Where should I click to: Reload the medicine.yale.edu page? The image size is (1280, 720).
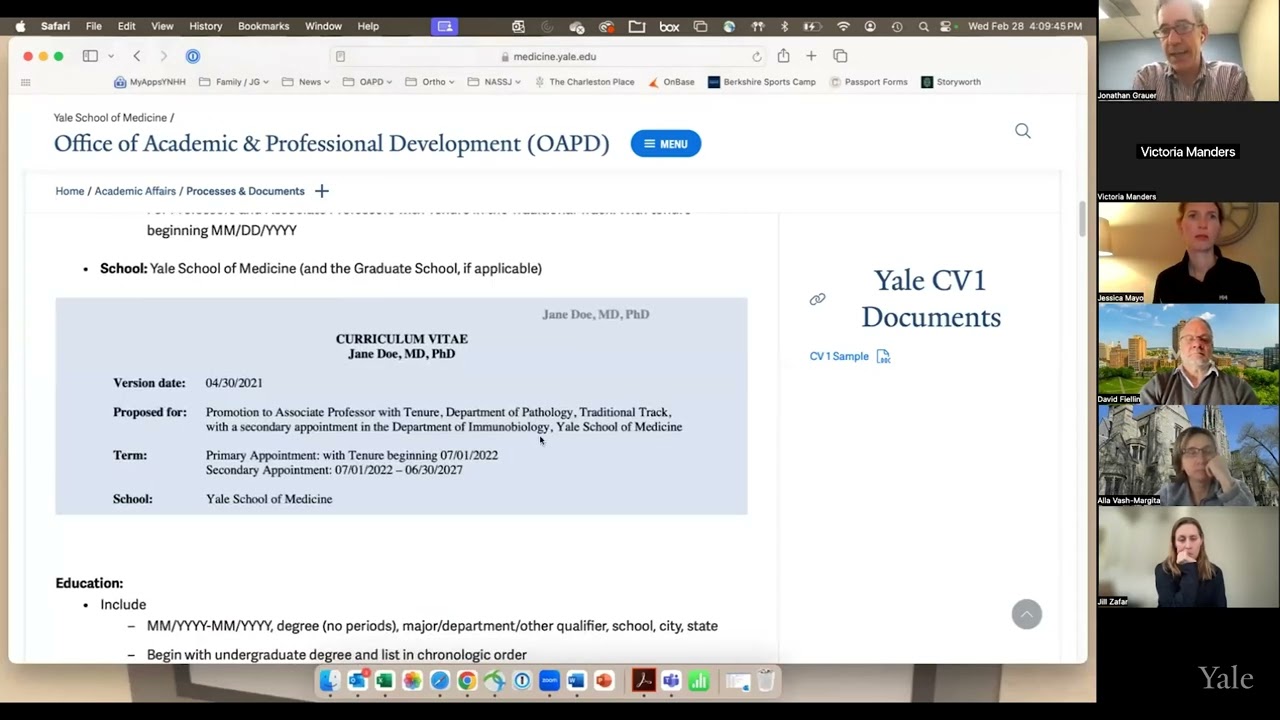pos(757,56)
